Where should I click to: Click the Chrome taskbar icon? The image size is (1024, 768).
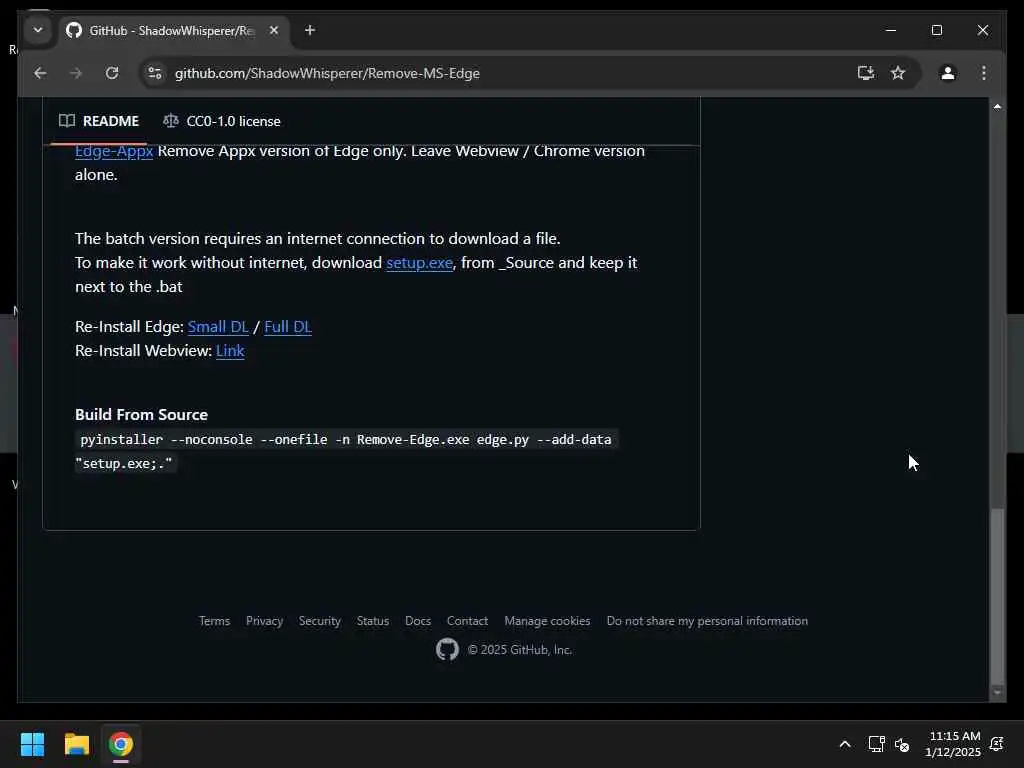pos(121,744)
